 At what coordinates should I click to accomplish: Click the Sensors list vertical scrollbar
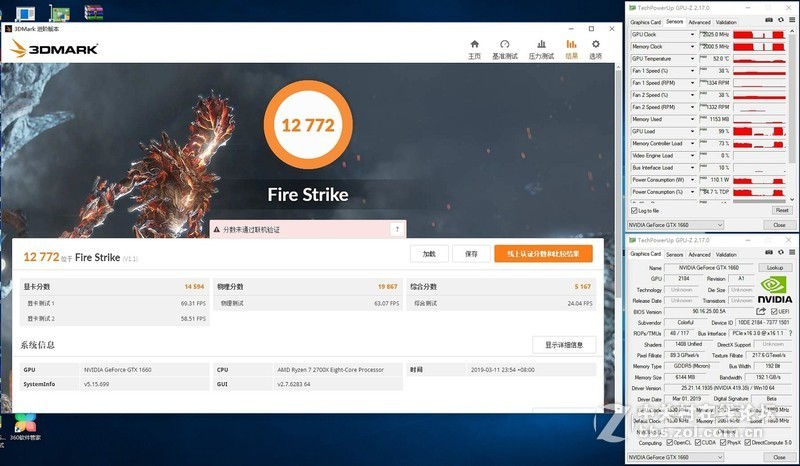792,100
